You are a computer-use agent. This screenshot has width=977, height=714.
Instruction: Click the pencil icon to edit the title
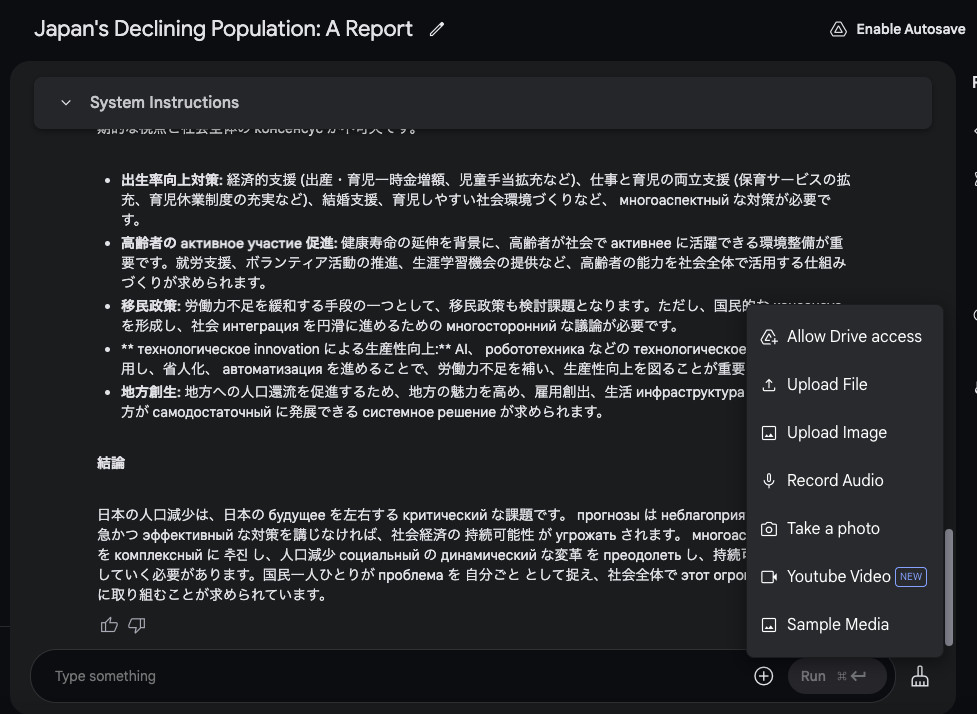(437, 29)
